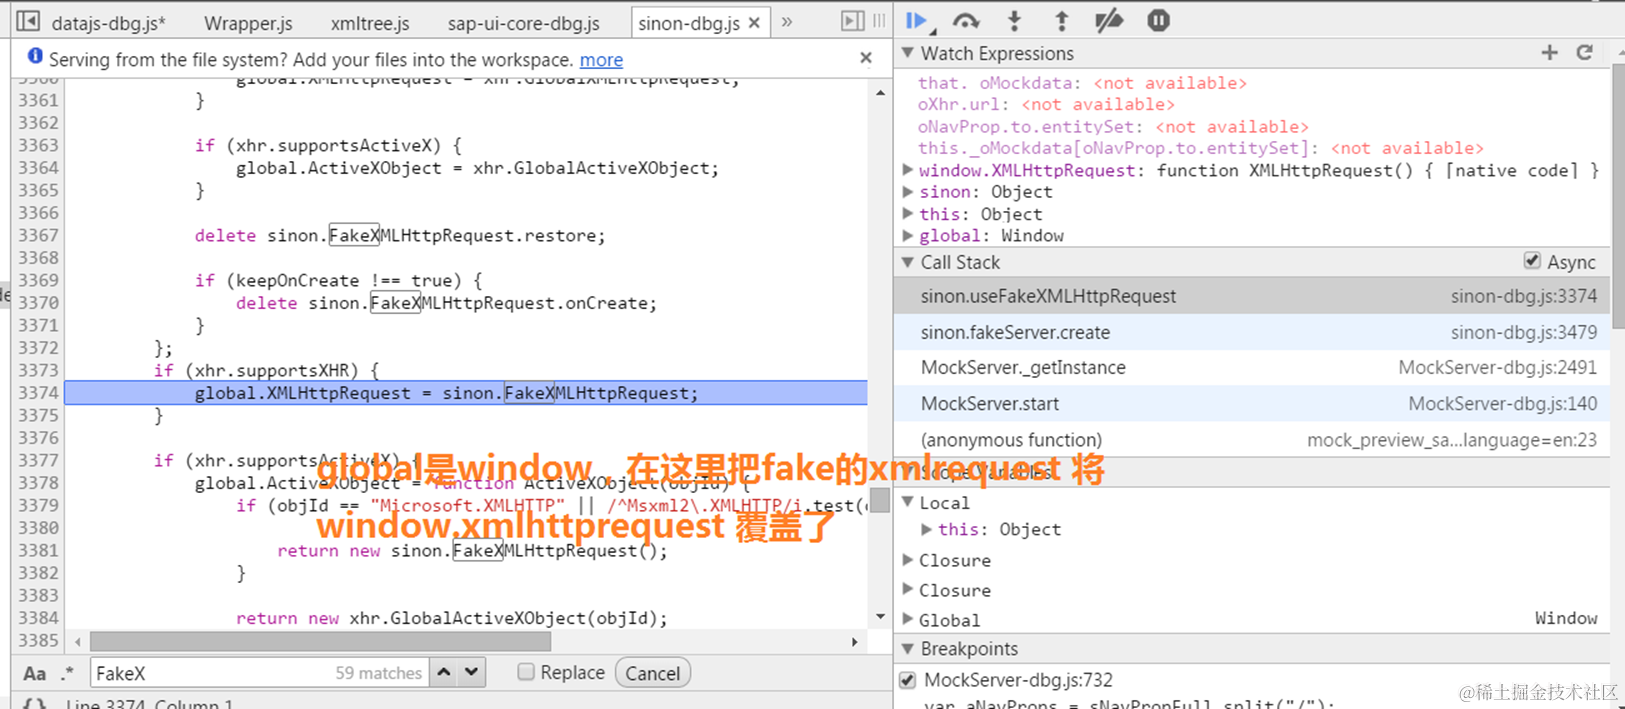Viewport: 1625px width, 709px height.
Task: Collapse the Breakpoints section
Action: coord(908,649)
